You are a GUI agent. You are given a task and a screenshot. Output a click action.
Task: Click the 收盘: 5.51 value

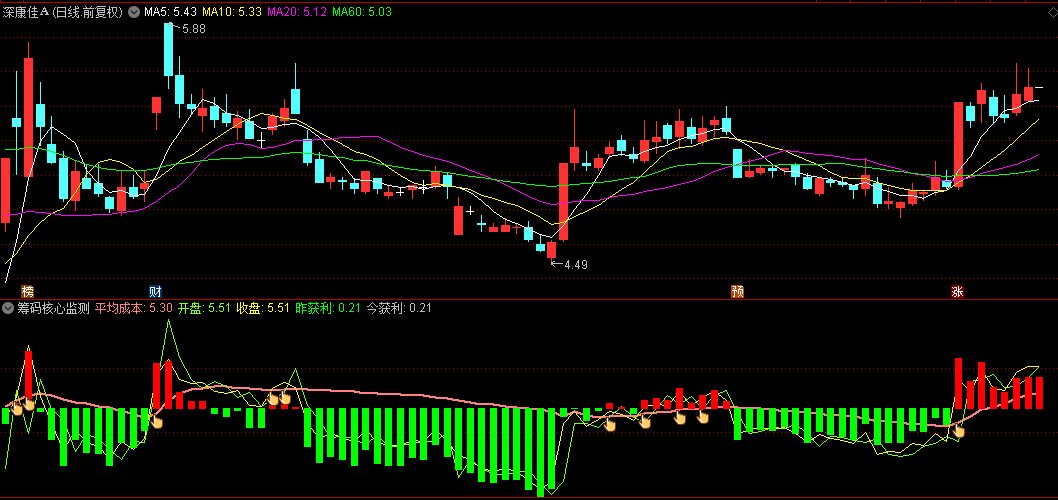click(x=263, y=308)
